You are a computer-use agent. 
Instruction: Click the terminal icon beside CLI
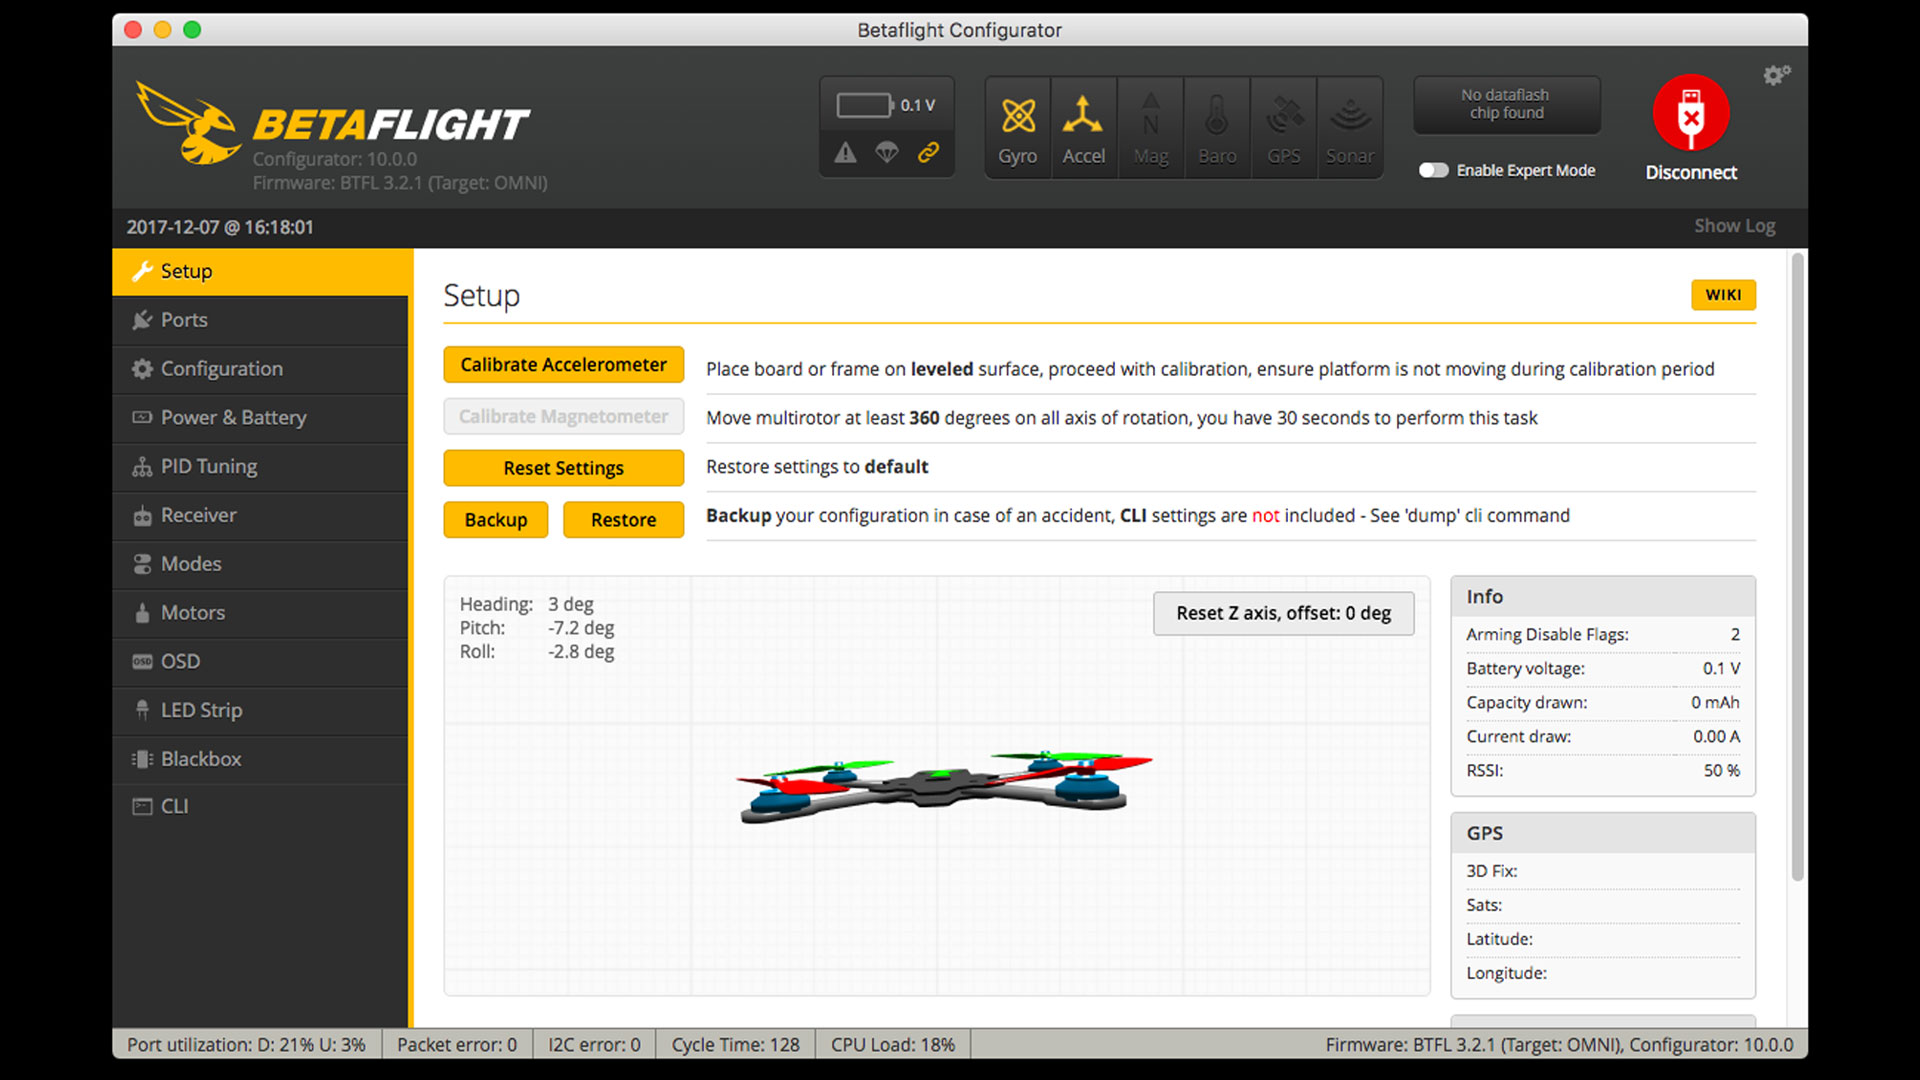click(142, 806)
